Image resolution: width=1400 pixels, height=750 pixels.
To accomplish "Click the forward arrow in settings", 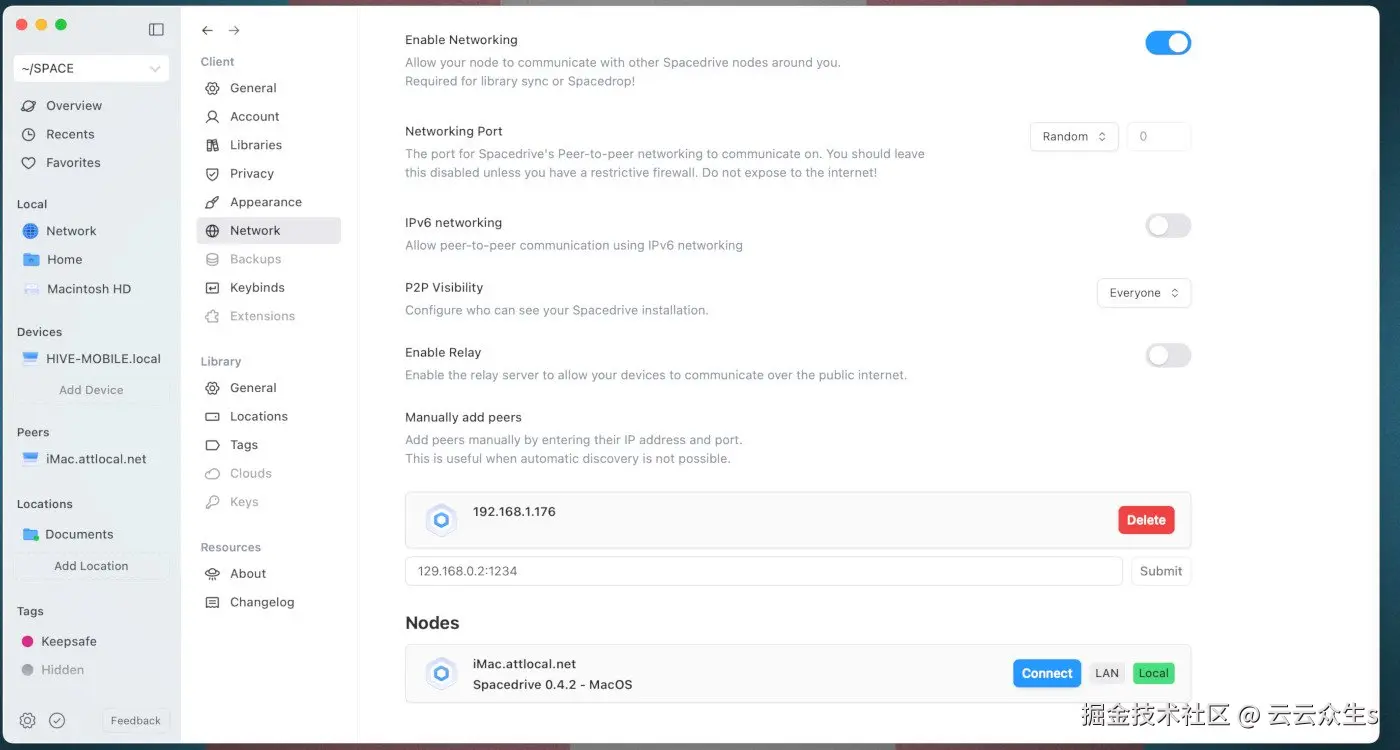I will tap(234, 31).
